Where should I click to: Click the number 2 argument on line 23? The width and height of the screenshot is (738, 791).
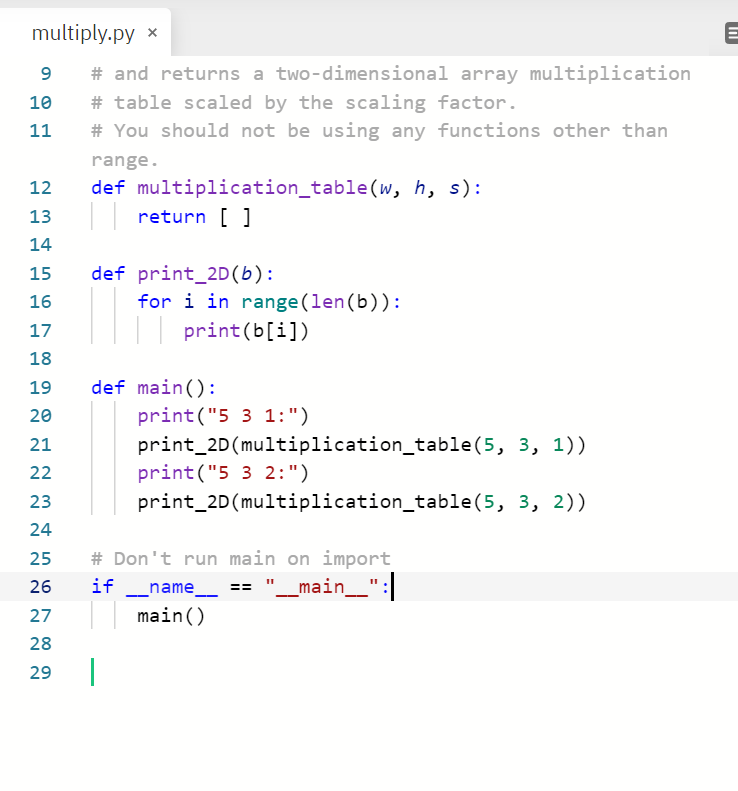pos(558,502)
